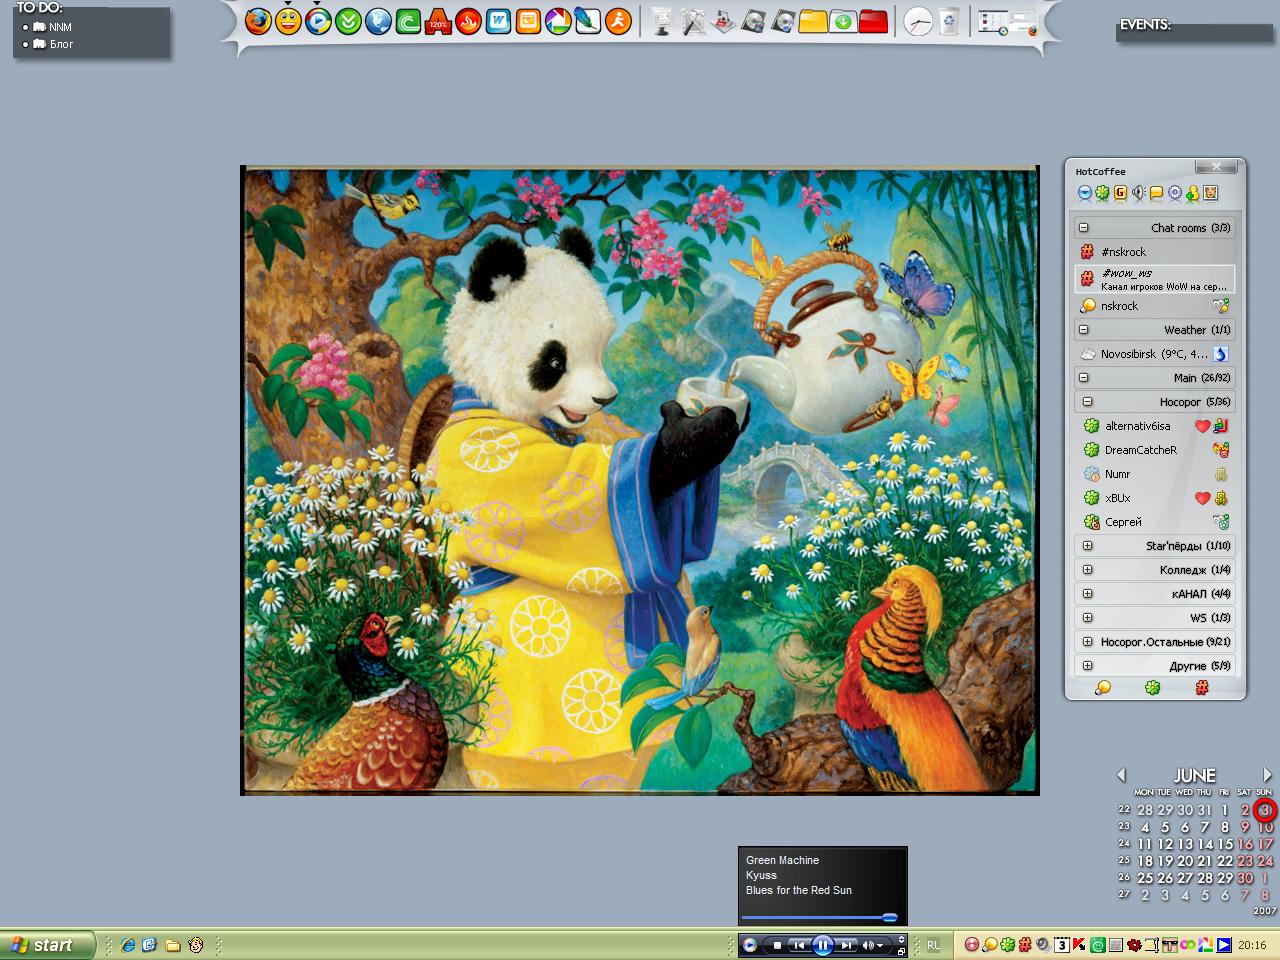Open the feather quill dock icon
This screenshot has height=960, width=1280.
coord(588,21)
